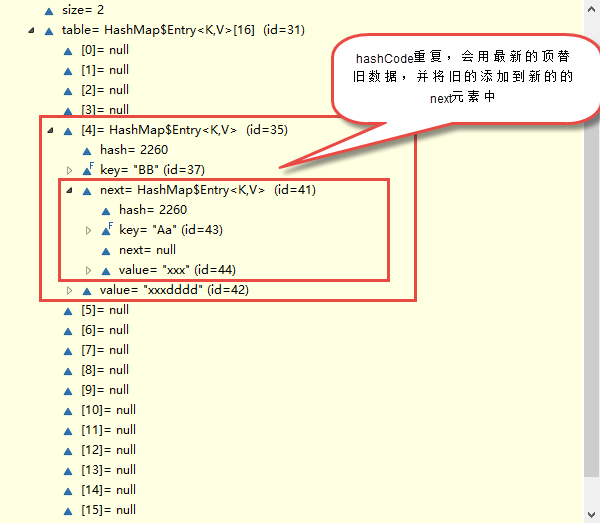Click the scrollbar up arrow
600x523 pixels.
pyautogui.click(x=592, y=10)
